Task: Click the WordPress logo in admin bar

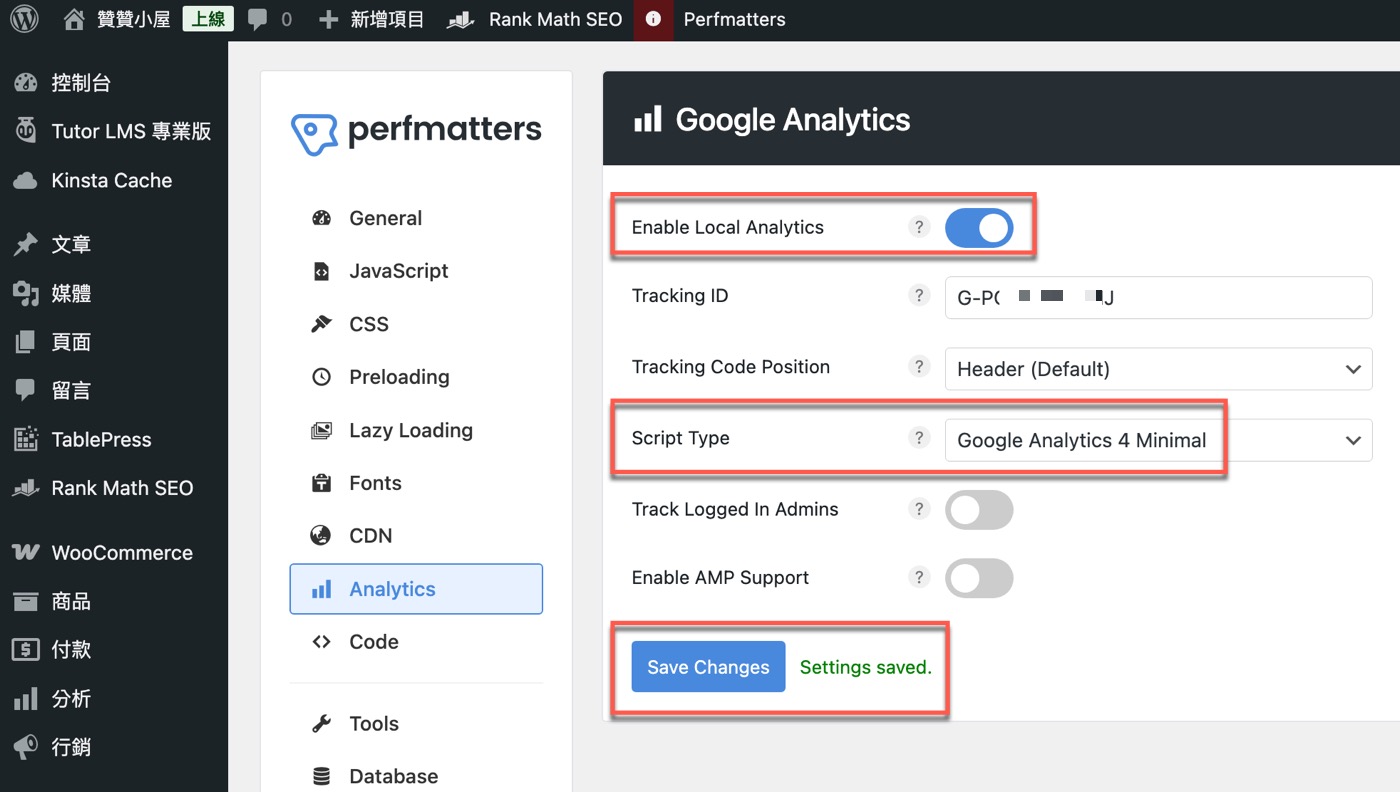Action: 24,19
